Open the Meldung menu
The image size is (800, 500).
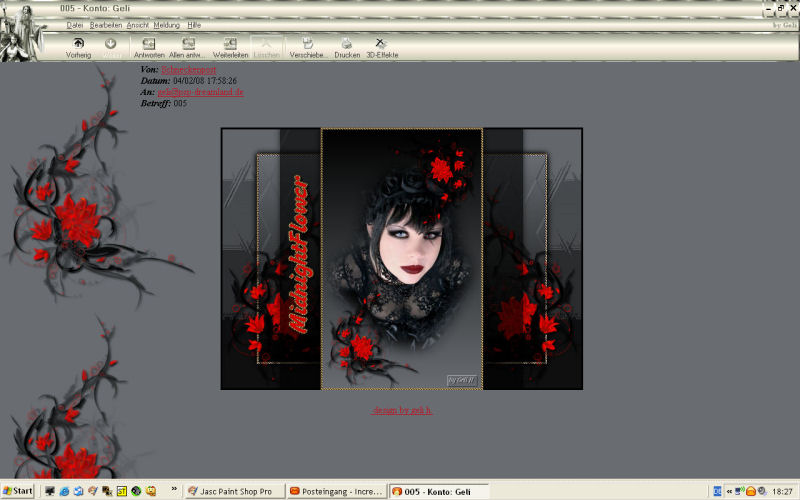[167, 24]
